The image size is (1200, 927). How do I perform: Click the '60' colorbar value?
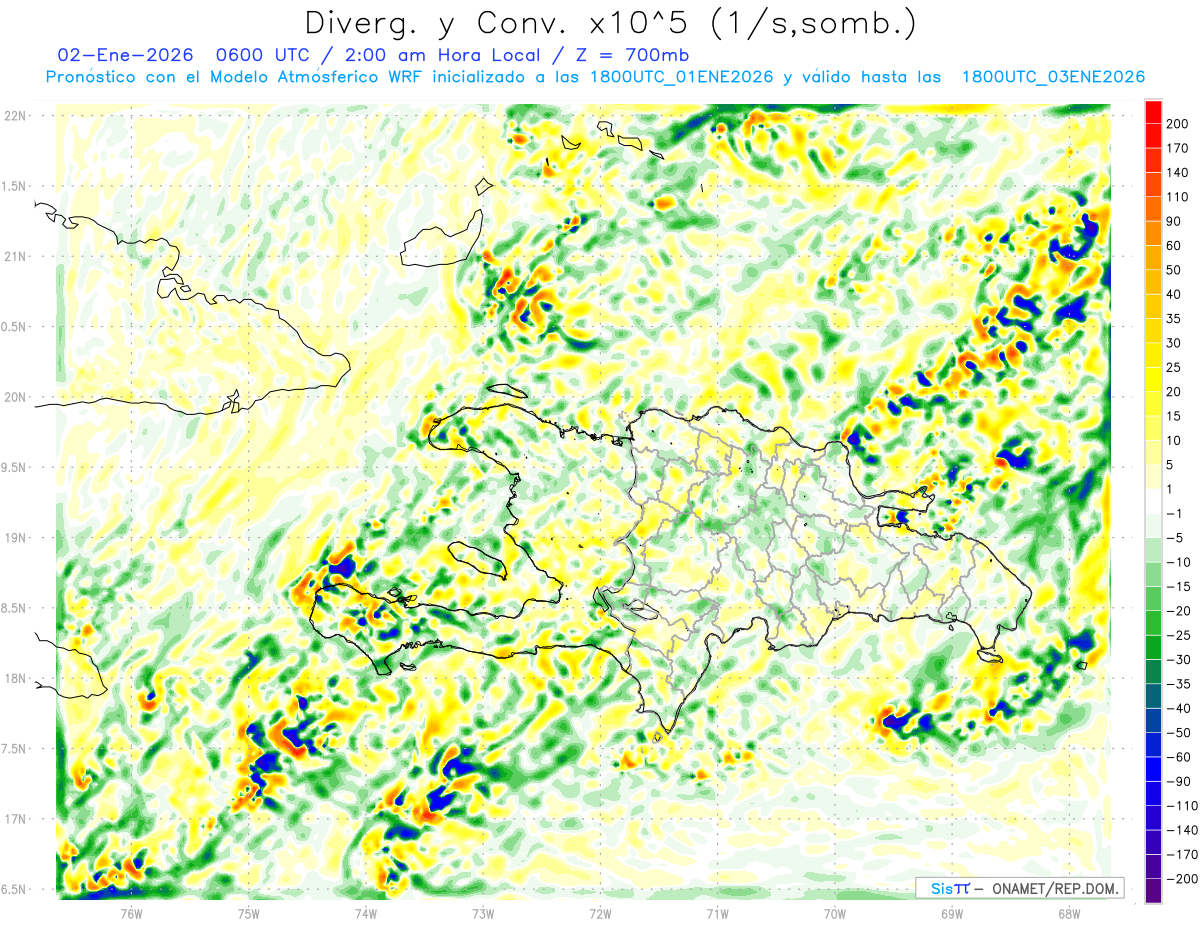[1174, 246]
